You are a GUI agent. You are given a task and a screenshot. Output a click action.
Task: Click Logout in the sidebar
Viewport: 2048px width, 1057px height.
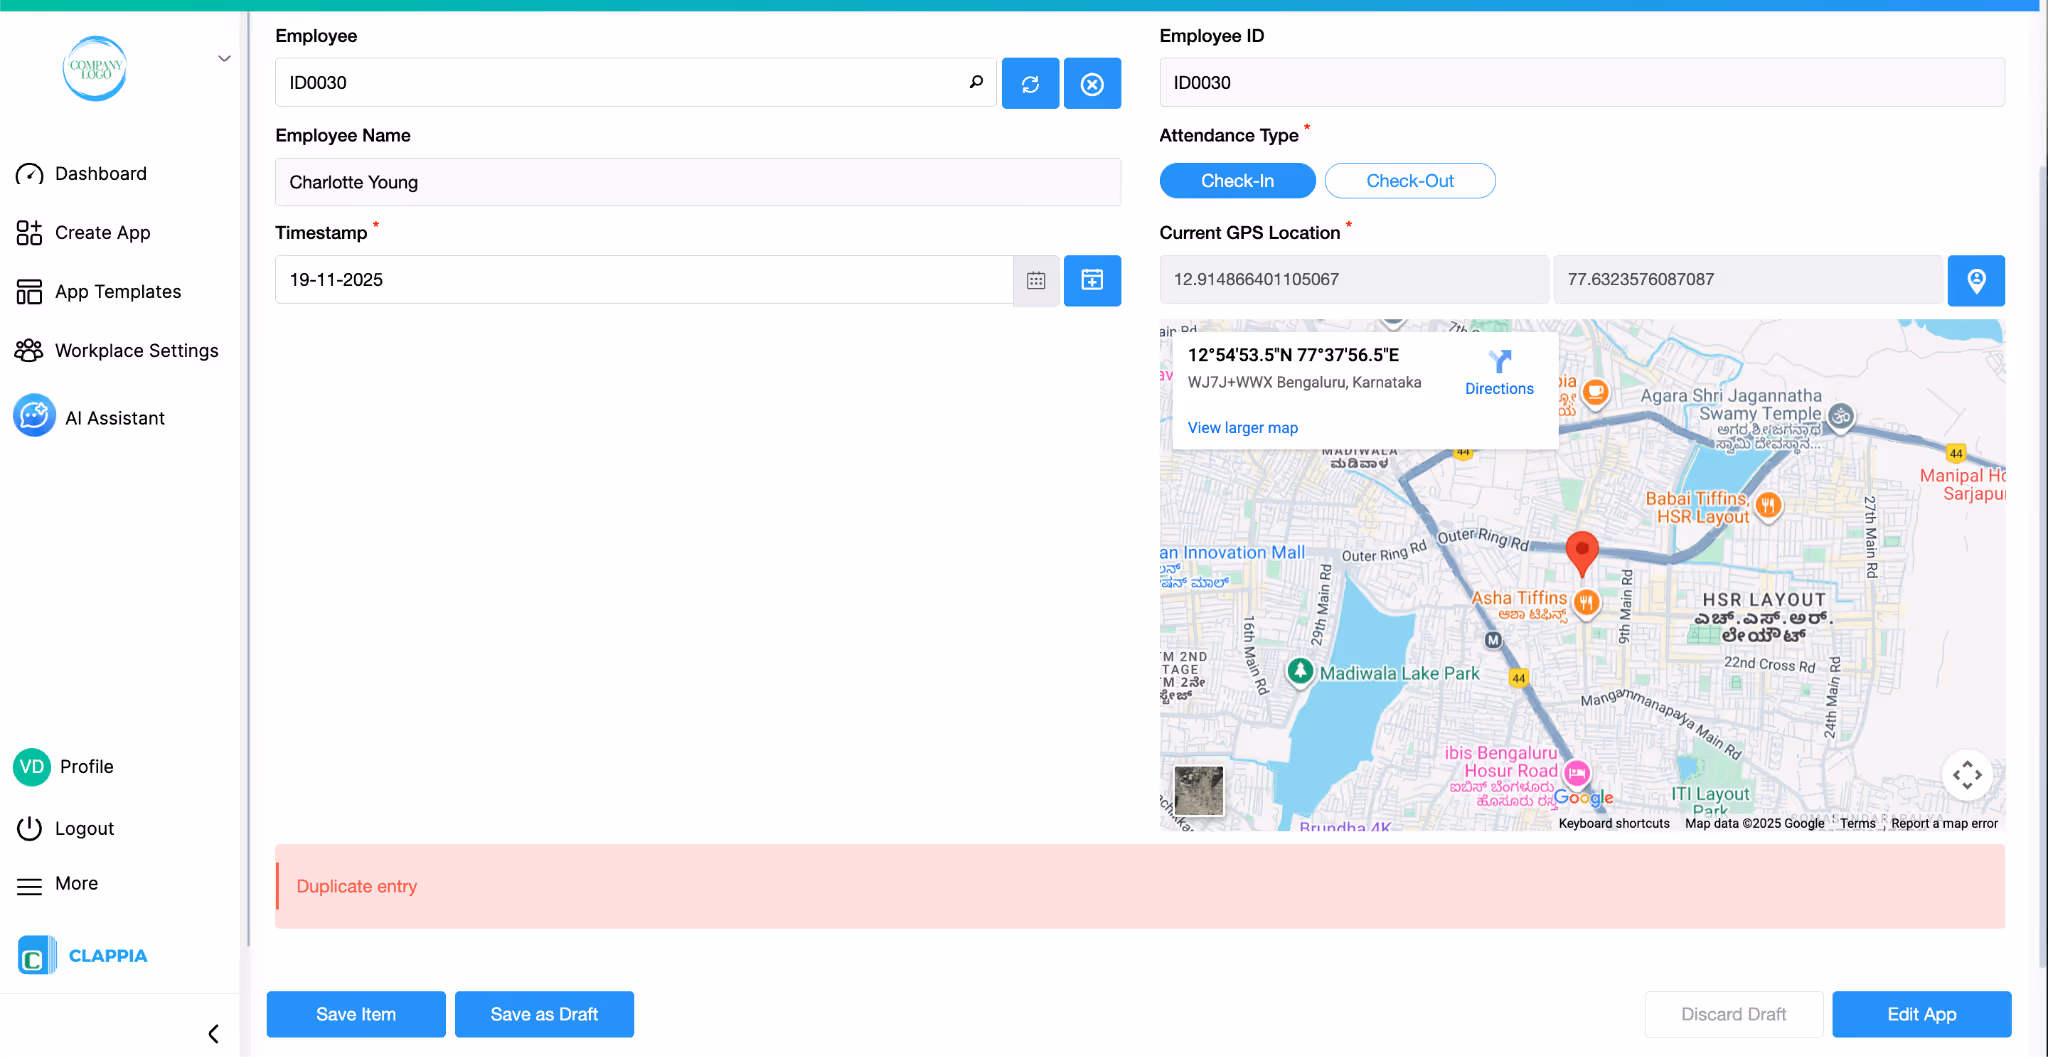[30, 828]
